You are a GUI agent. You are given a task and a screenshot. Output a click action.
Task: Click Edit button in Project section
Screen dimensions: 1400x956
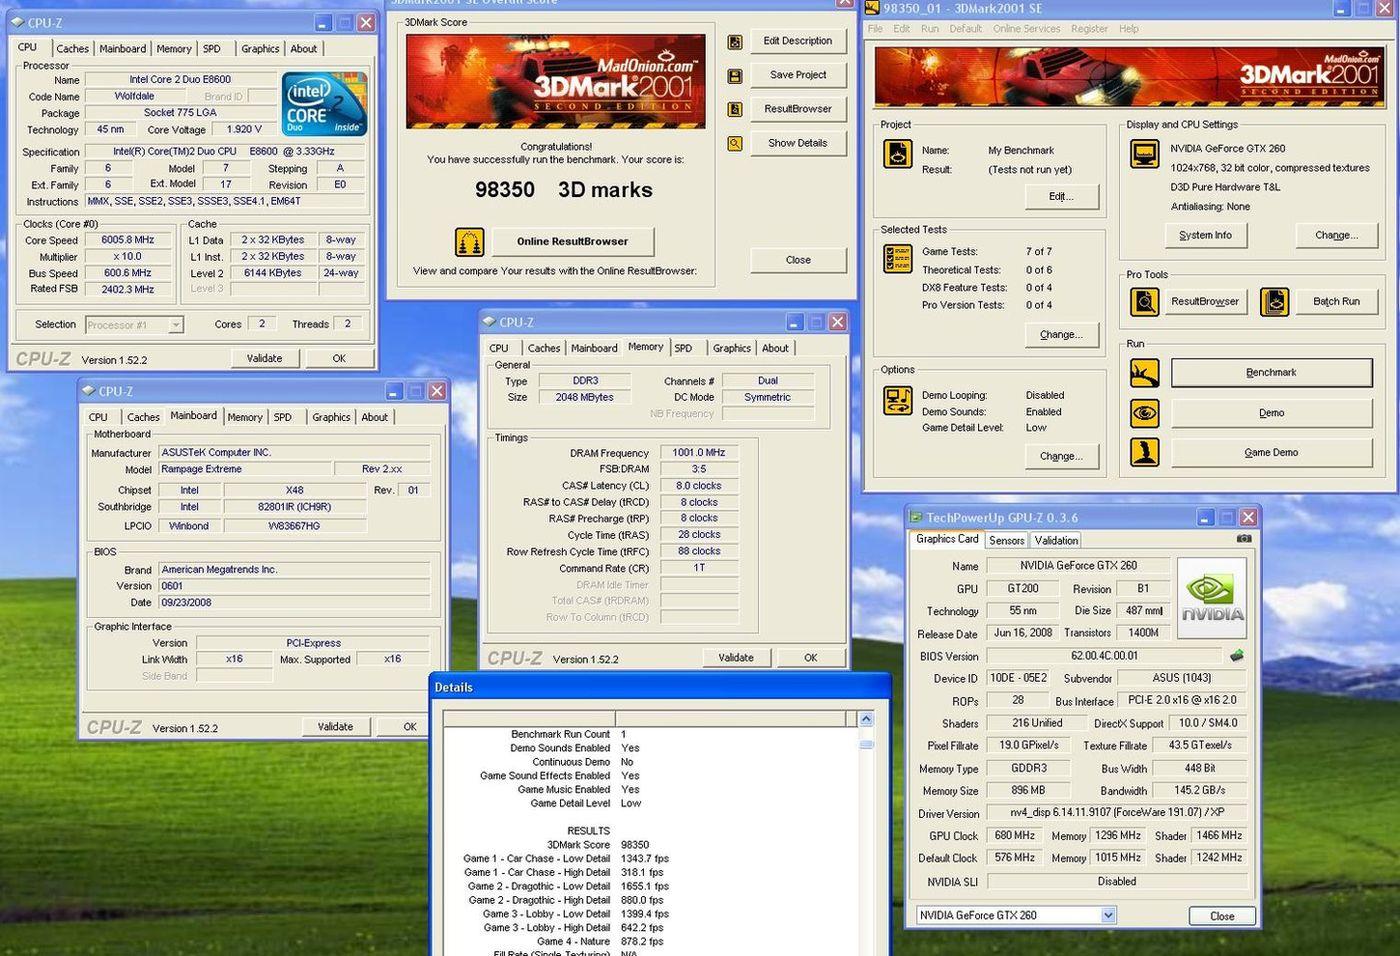(1060, 196)
